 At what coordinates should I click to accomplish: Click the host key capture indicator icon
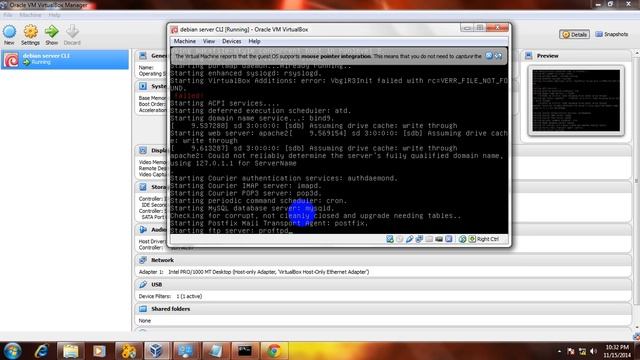tap(472, 239)
